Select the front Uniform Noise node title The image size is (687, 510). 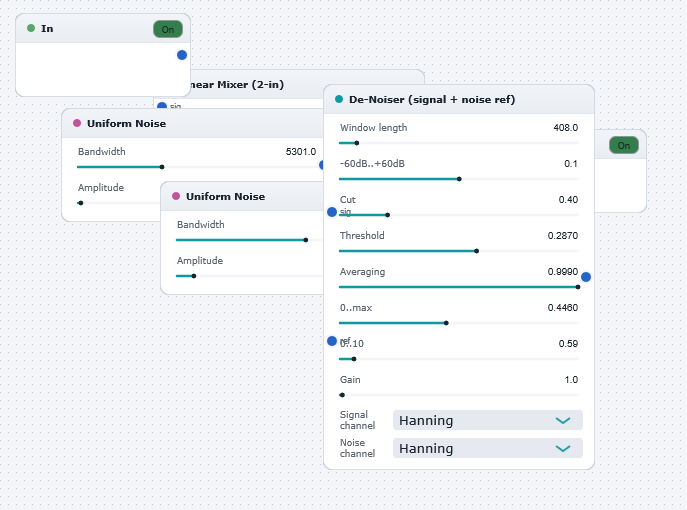coord(226,196)
